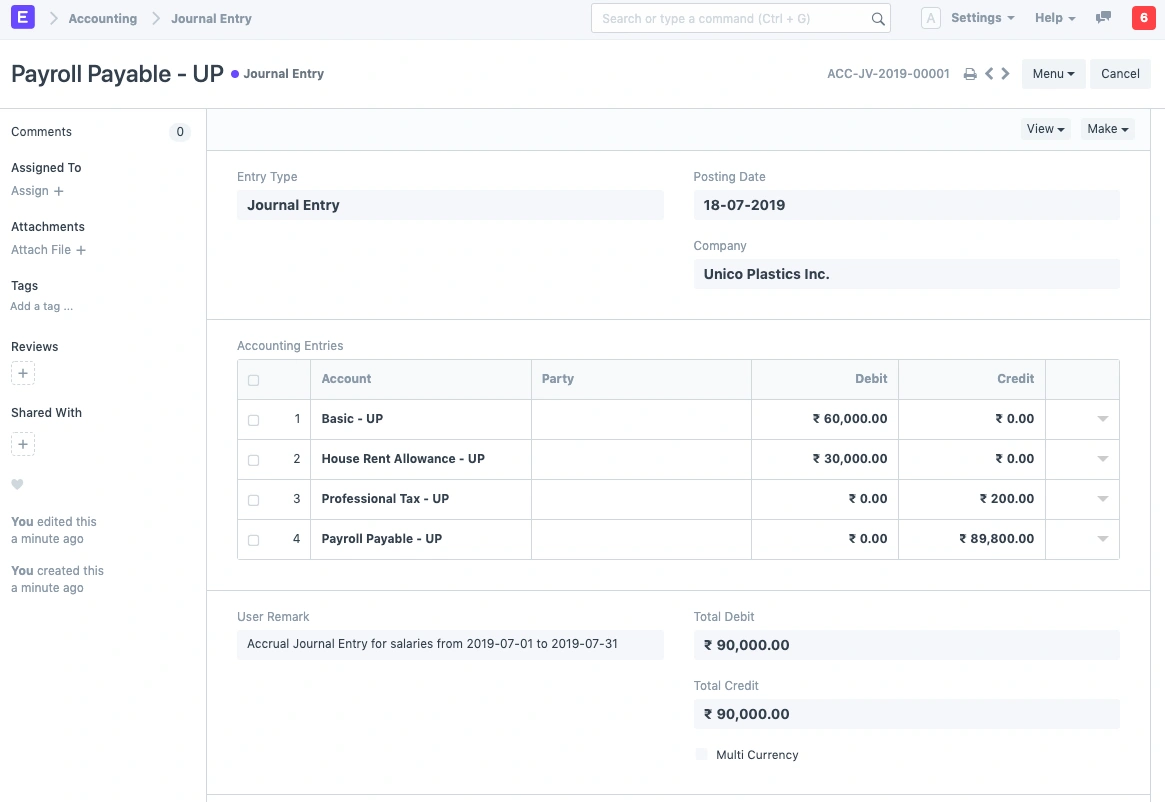
Task: Add a review with the plus under Reviews
Action: 22,373
